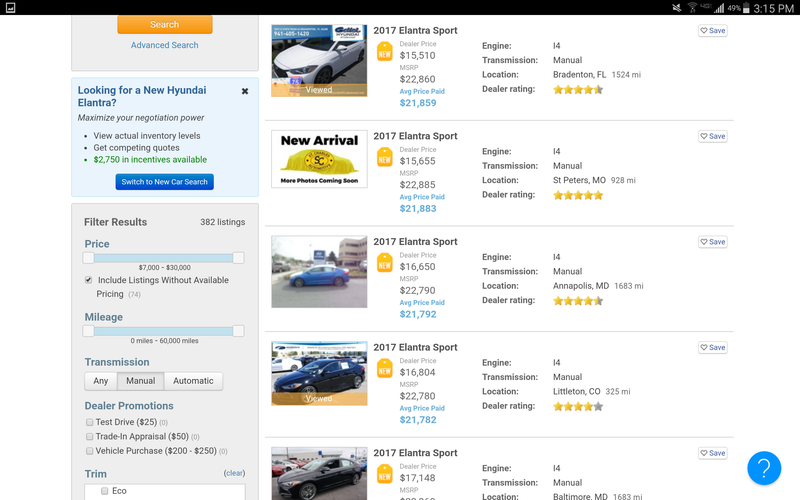Click the NEW tag icon for $17,148 listing

click(x=385, y=474)
